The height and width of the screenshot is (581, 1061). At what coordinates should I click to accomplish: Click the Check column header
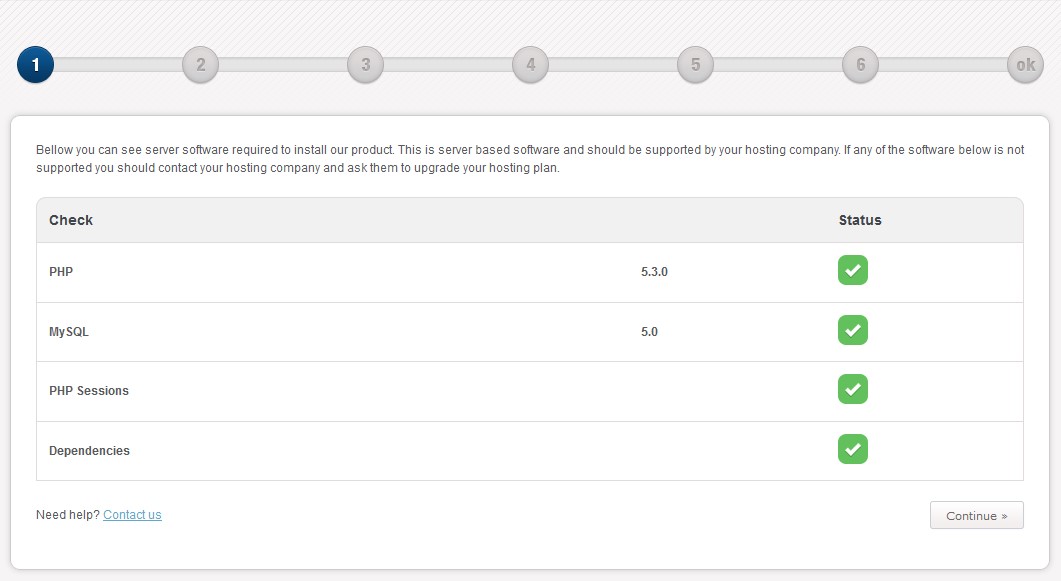coord(71,220)
